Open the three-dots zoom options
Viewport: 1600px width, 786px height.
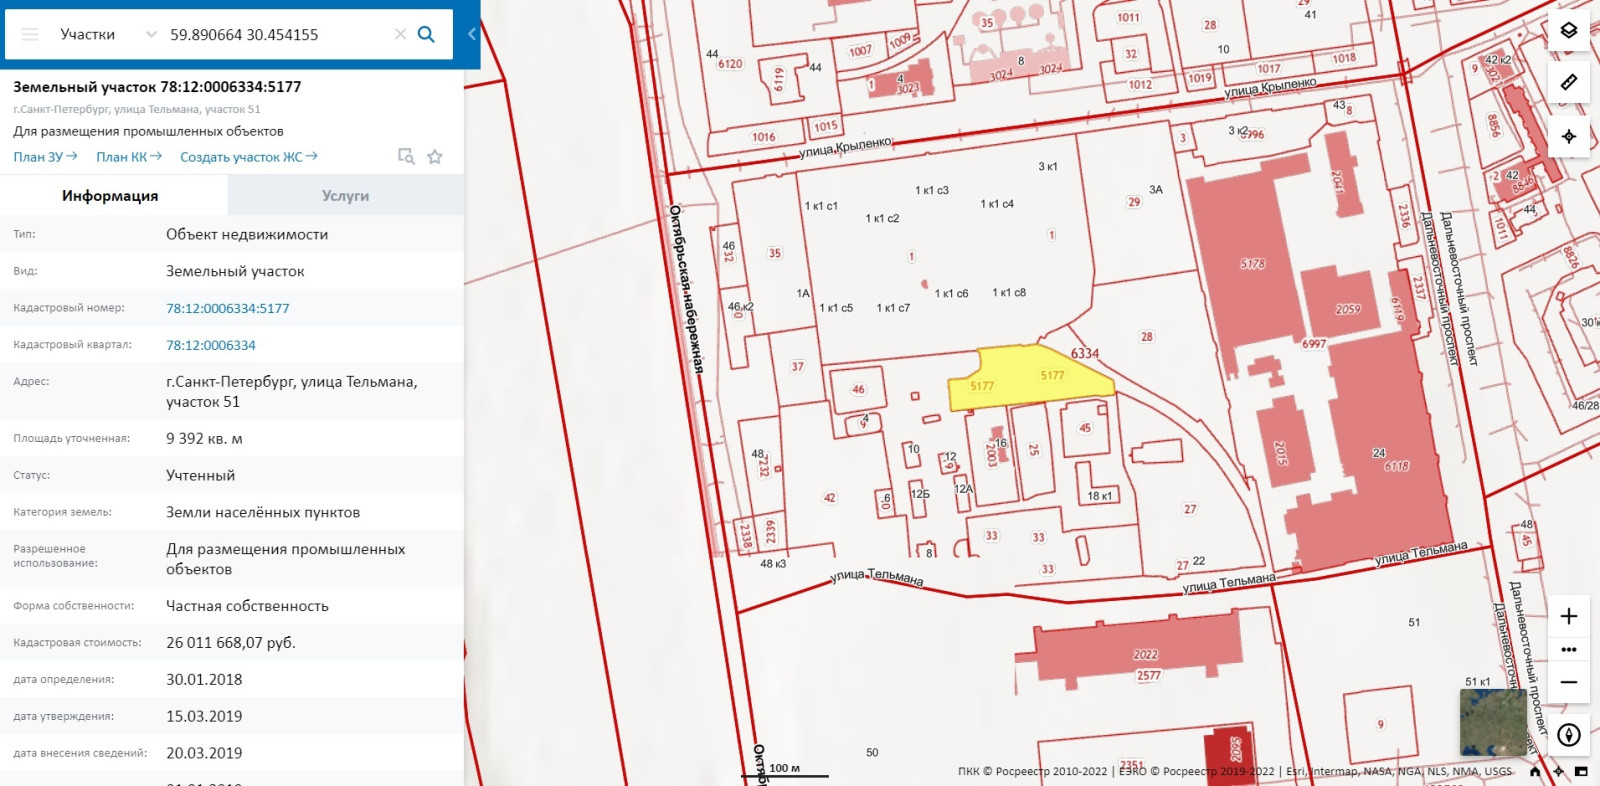pyautogui.click(x=1569, y=649)
